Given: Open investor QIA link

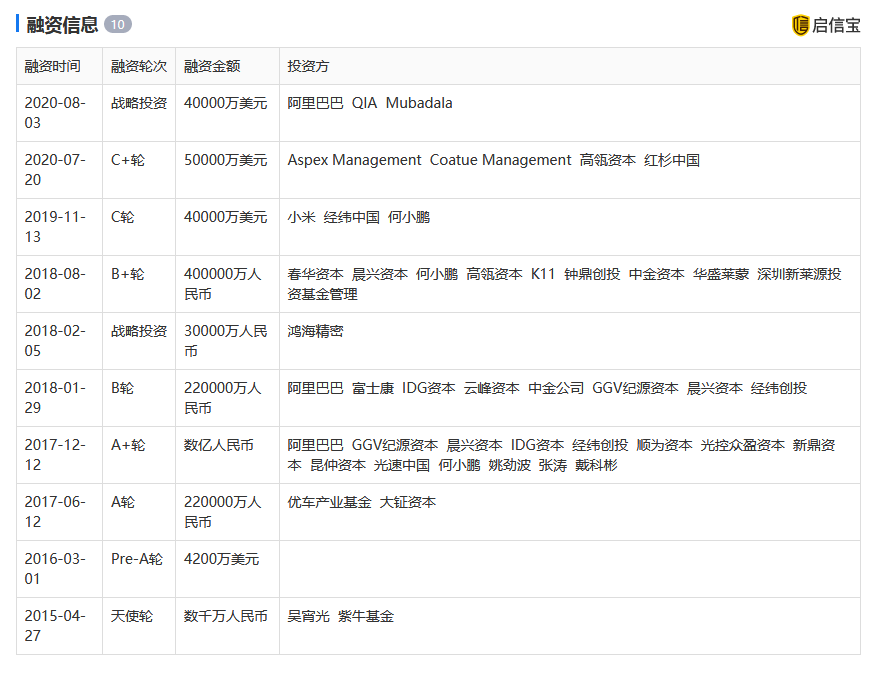Looking at the screenshot, I should (364, 103).
